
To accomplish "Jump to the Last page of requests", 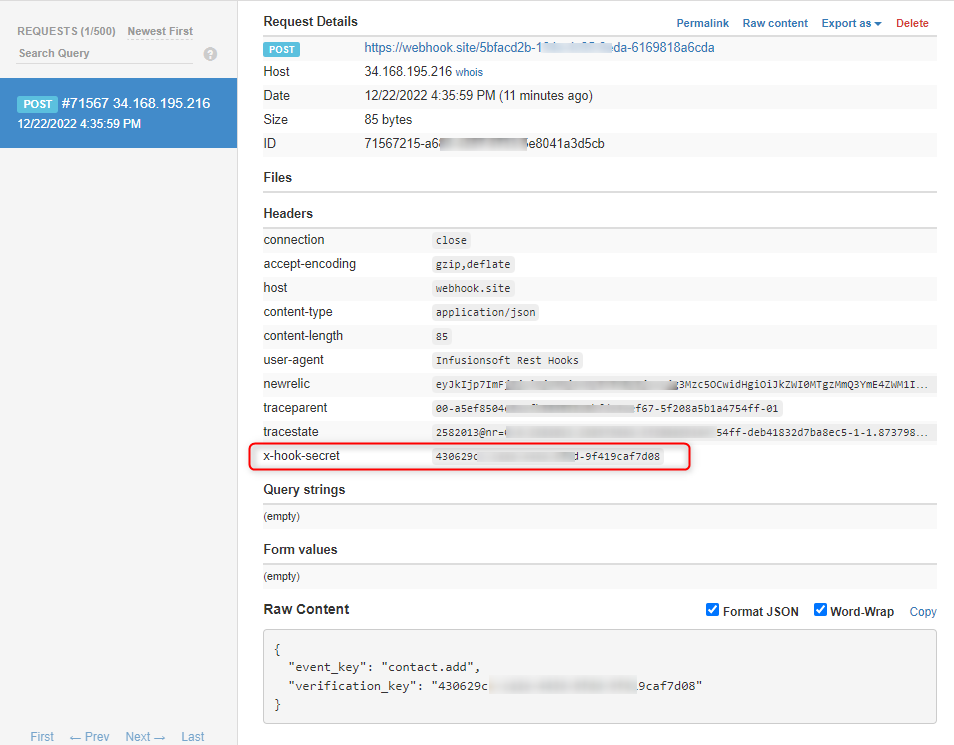I will 193,736.
